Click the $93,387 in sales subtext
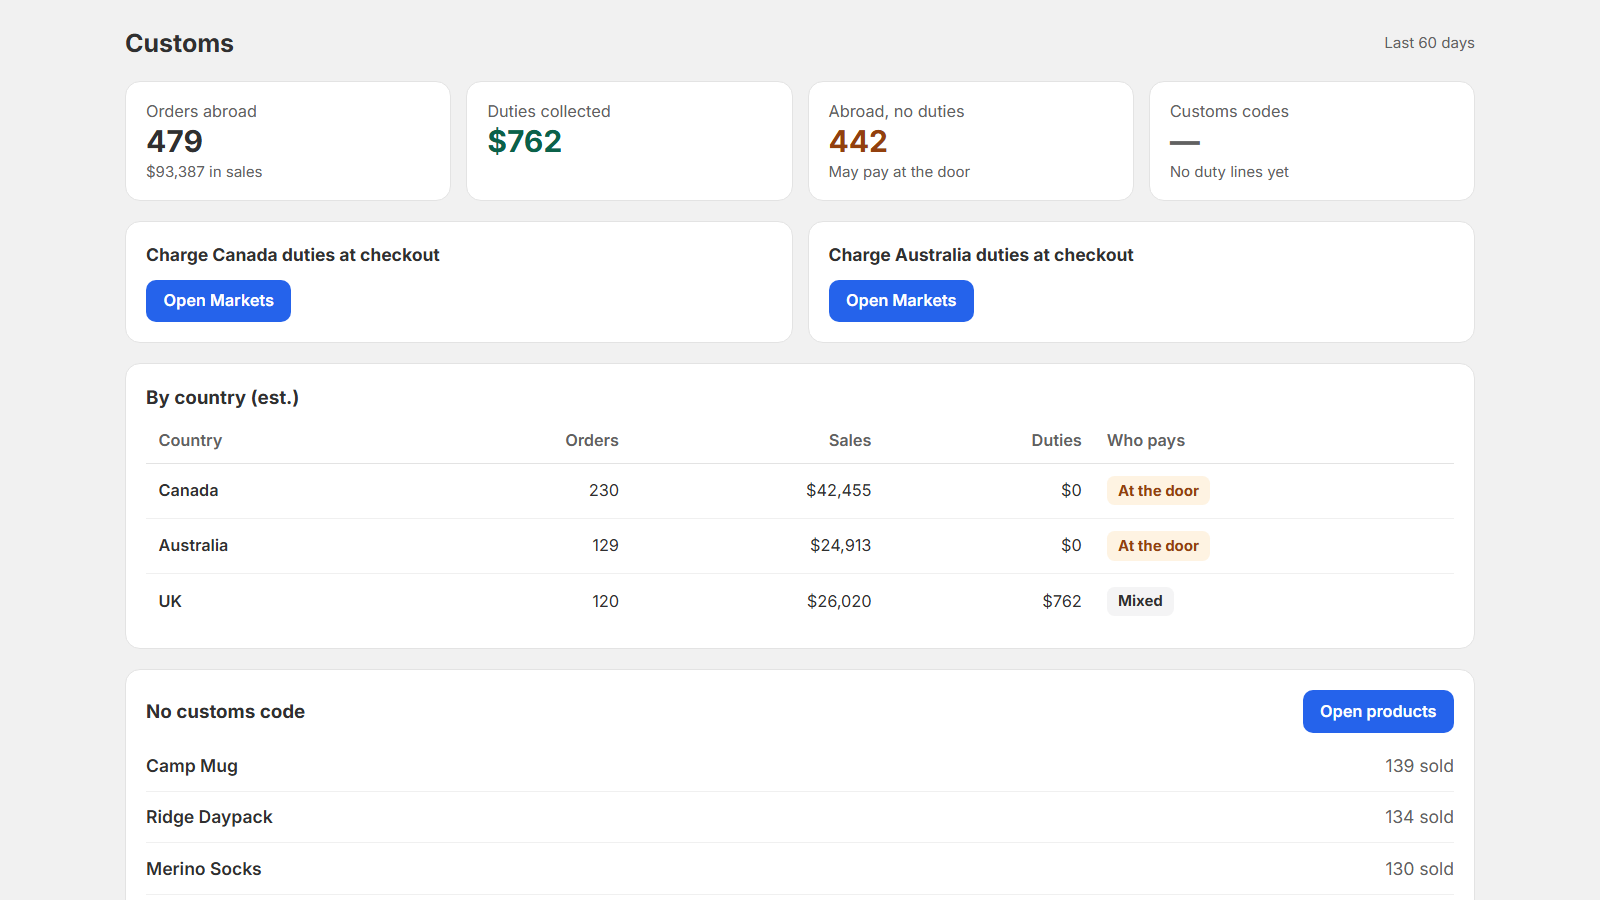Image resolution: width=1600 pixels, height=900 pixels. (204, 172)
